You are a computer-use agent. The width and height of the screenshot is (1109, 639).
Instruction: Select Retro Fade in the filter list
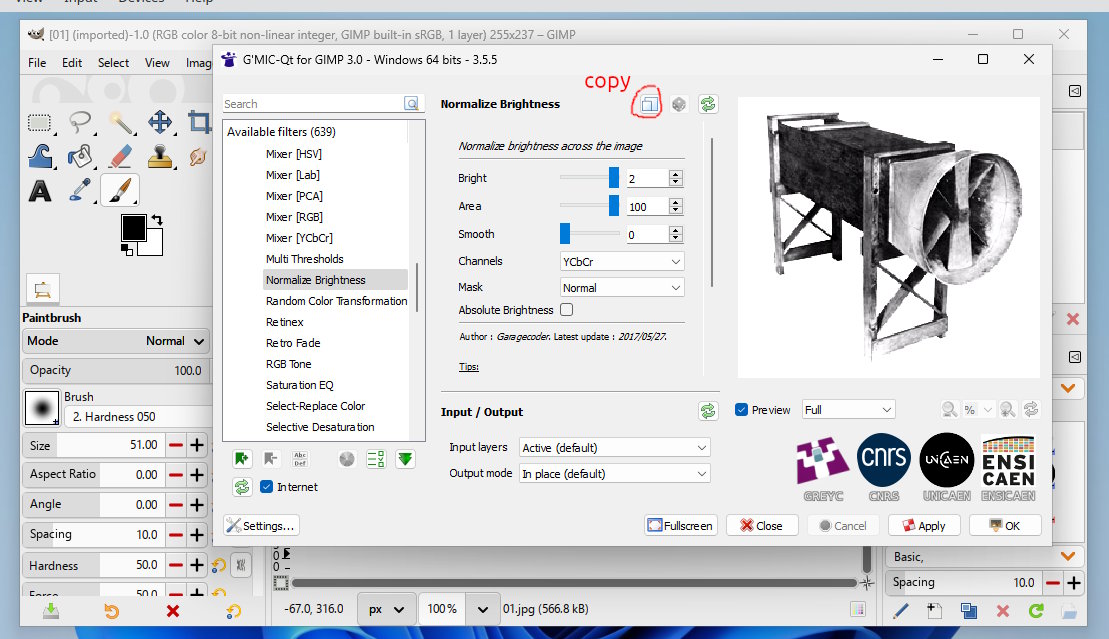point(293,343)
